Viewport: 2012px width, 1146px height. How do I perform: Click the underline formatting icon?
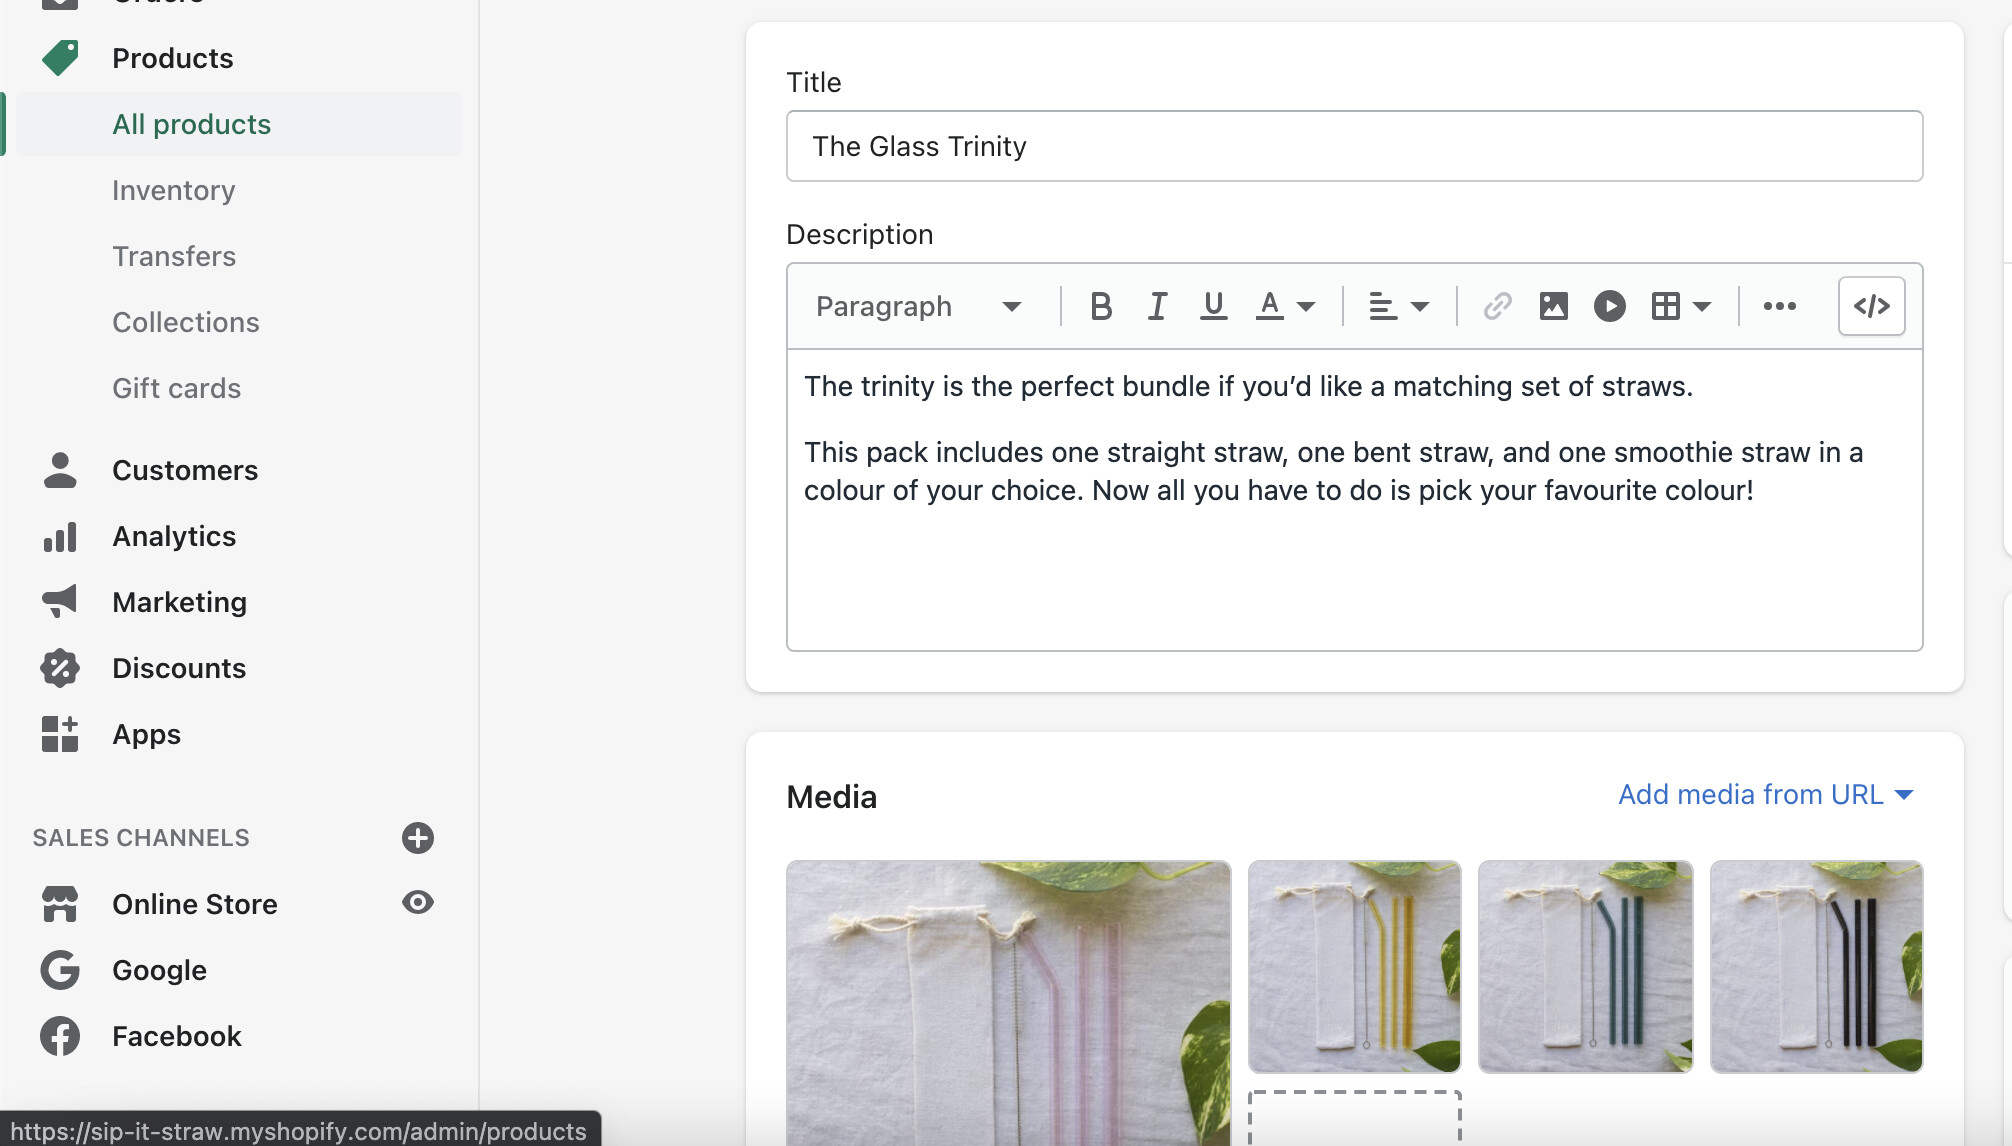point(1213,306)
